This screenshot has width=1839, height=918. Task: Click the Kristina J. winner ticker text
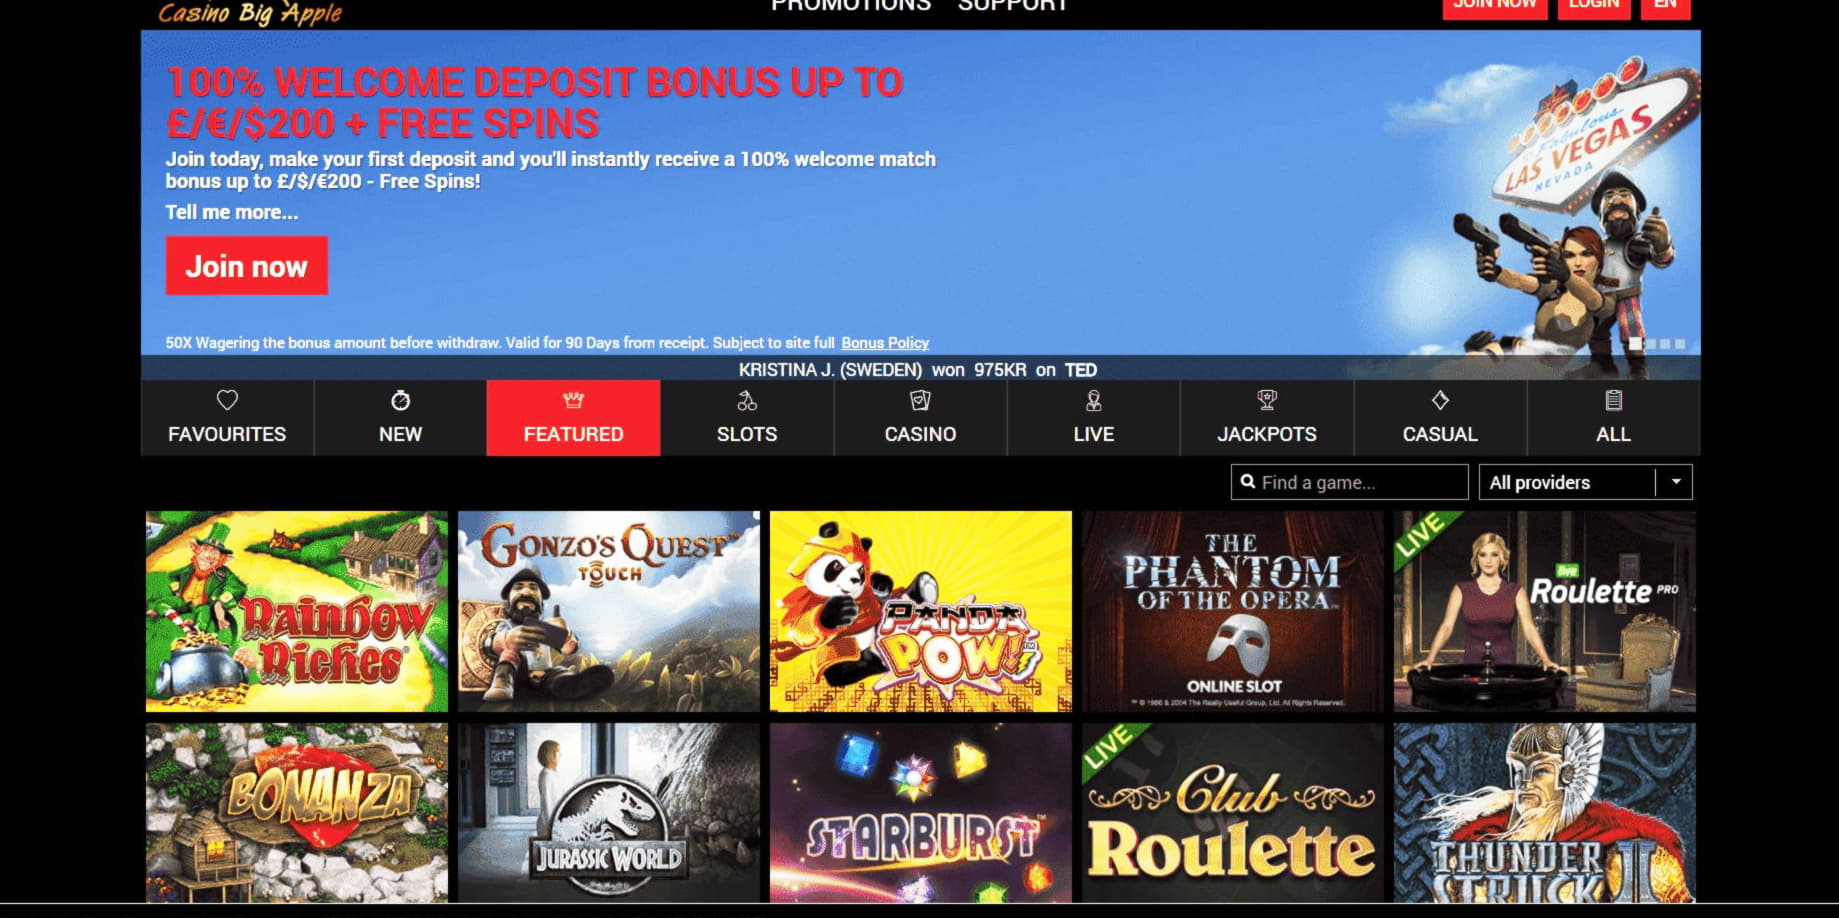coord(918,370)
